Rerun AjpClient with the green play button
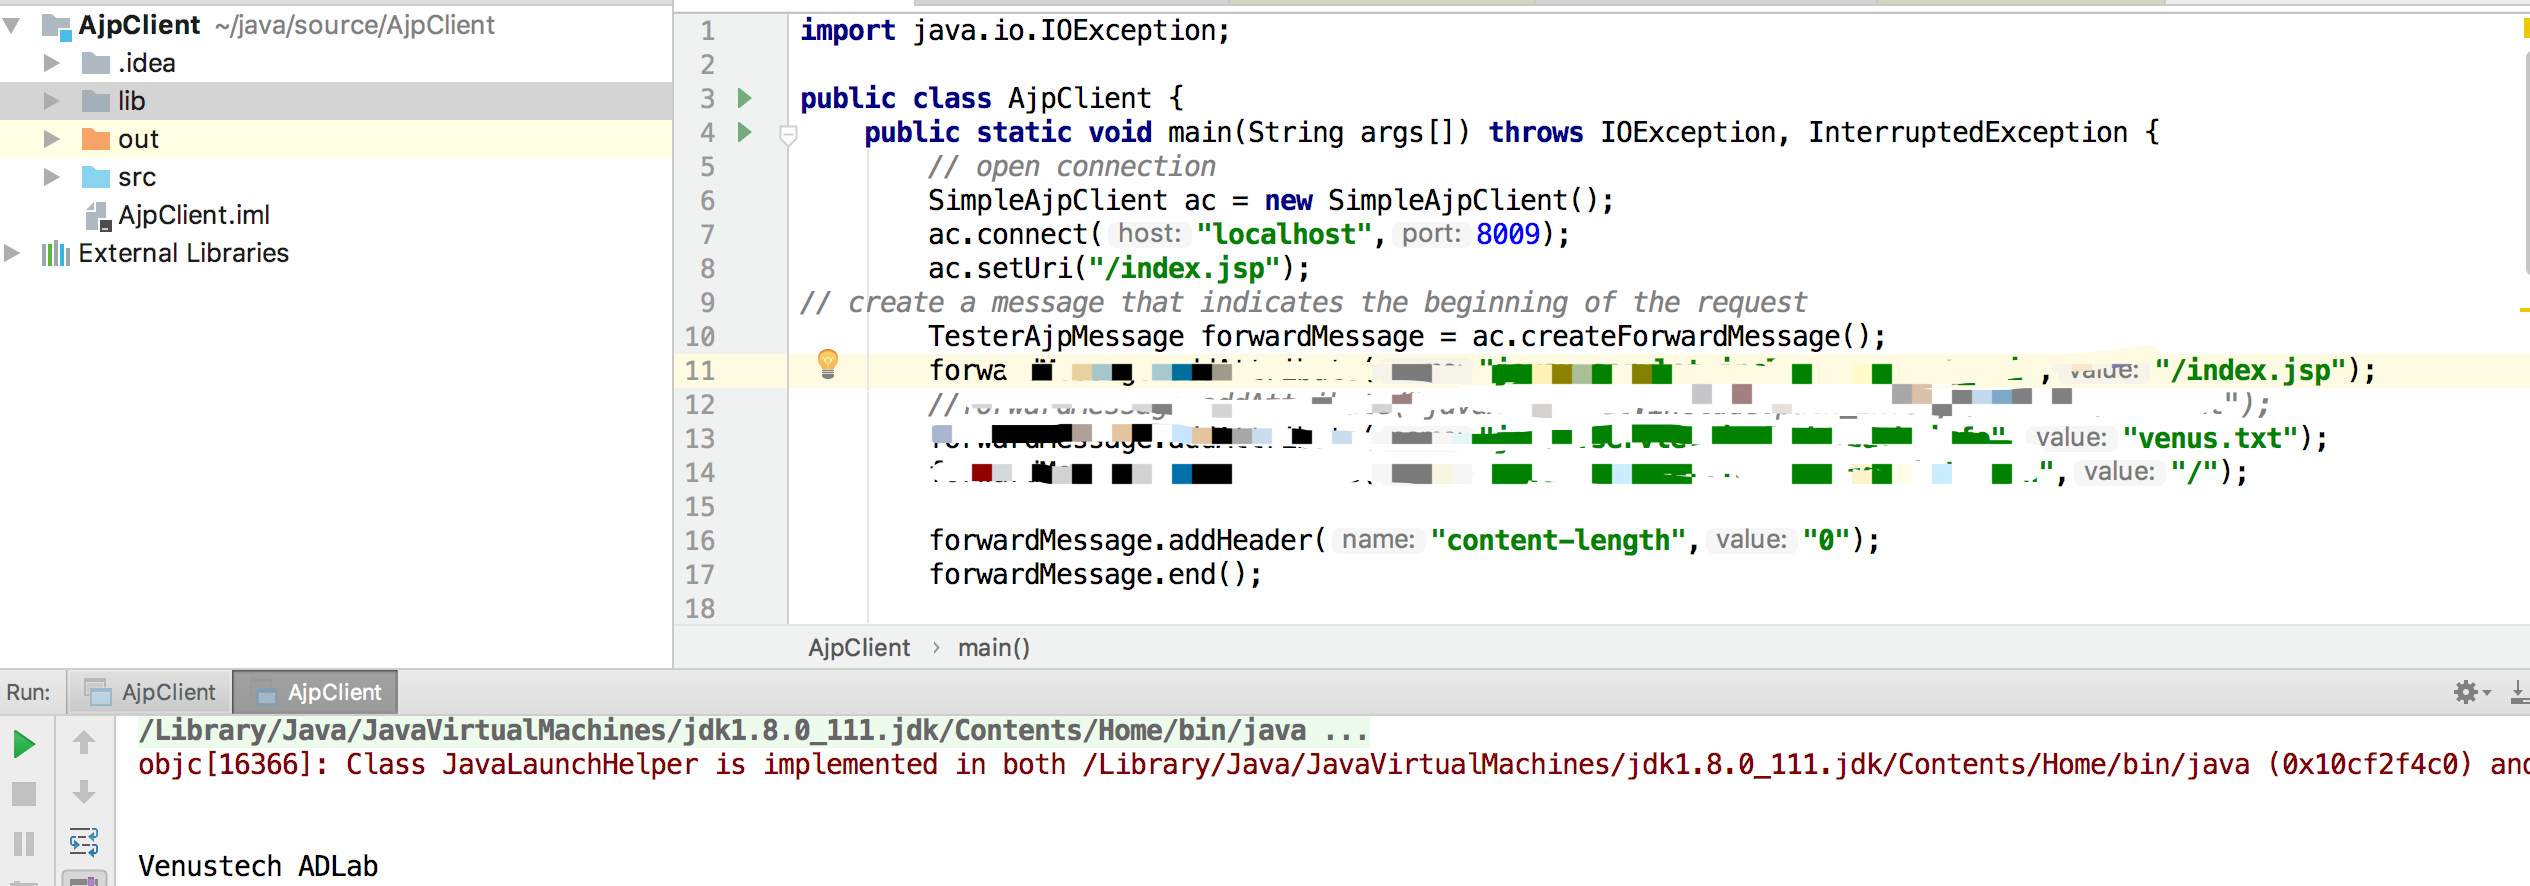 pyautogui.click(x=25, y=744)
